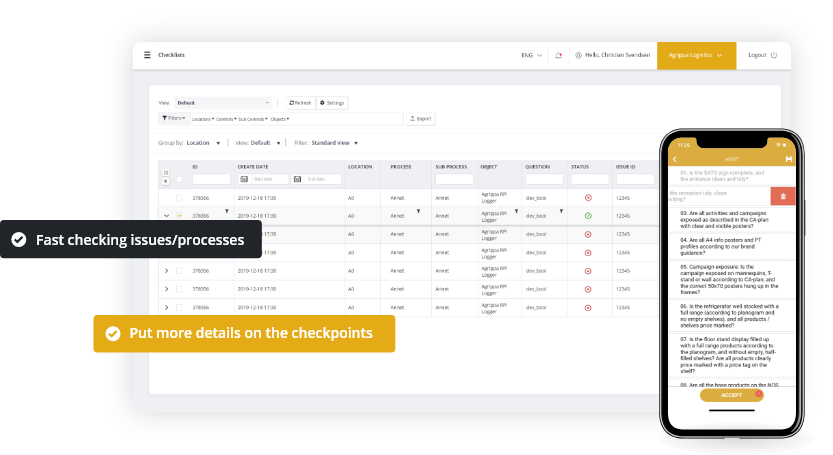Tap the save icon in phone Audit header
Viewport: 833px width, 455px height.
789,158
